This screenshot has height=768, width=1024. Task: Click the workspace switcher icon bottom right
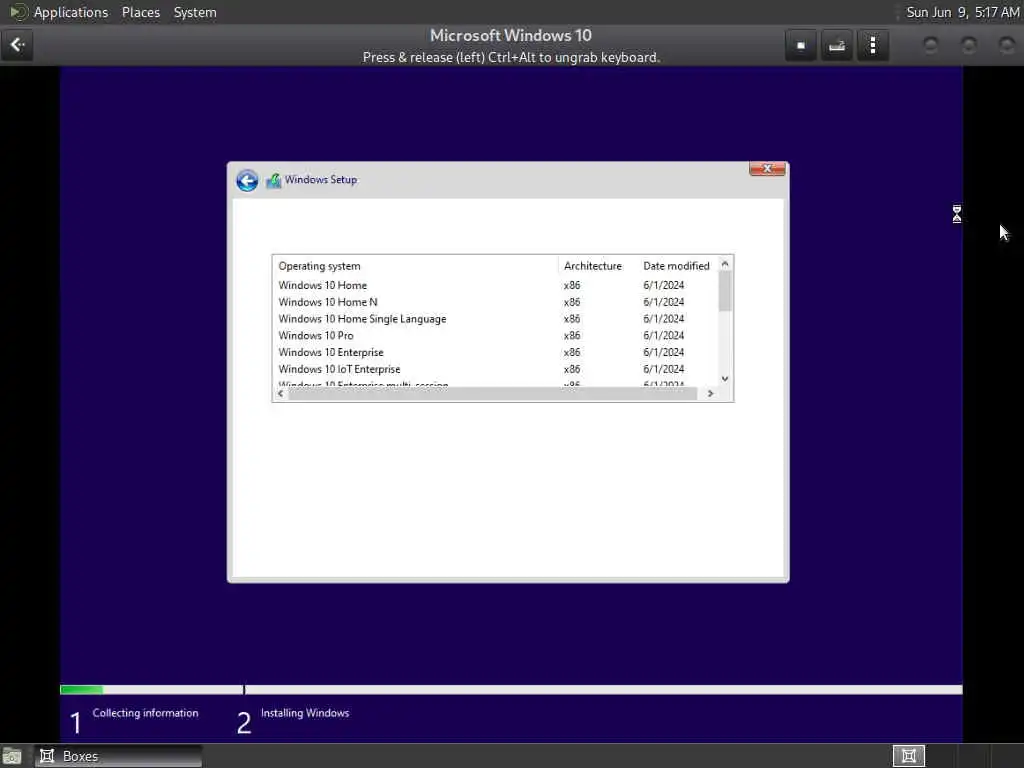(x=908, y=756)
